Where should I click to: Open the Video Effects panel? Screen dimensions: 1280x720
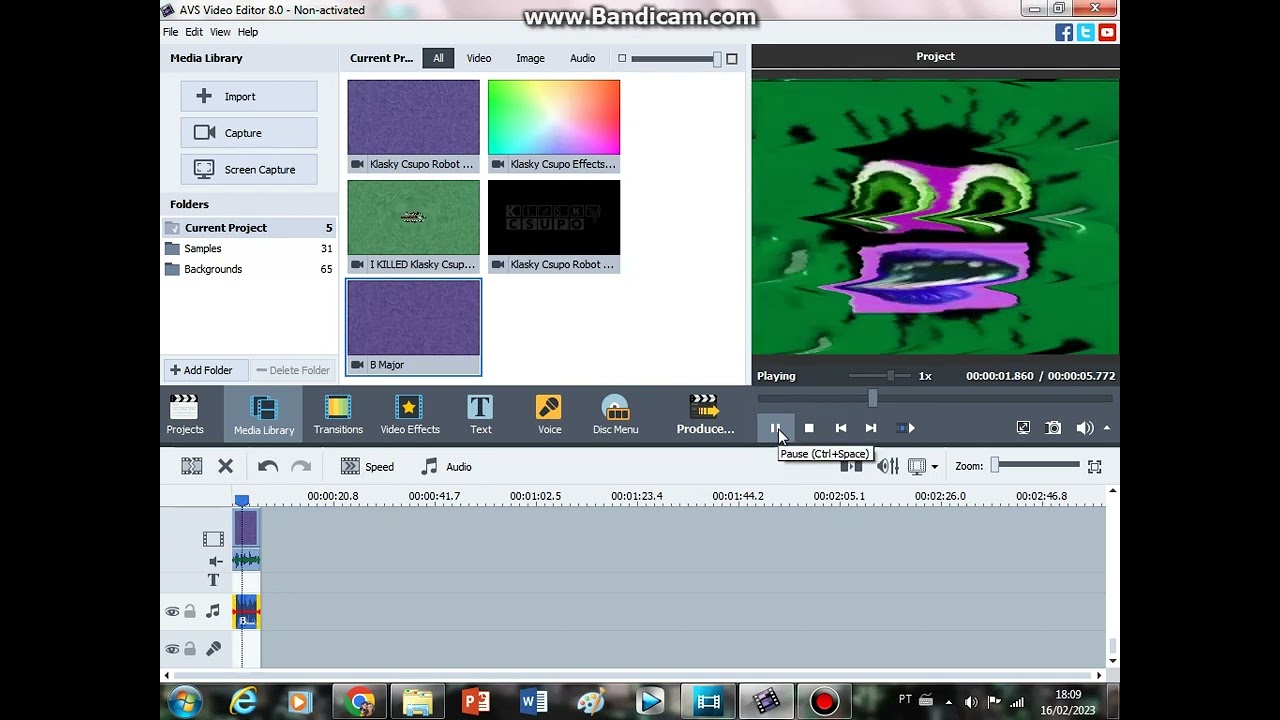click(410, 414)
